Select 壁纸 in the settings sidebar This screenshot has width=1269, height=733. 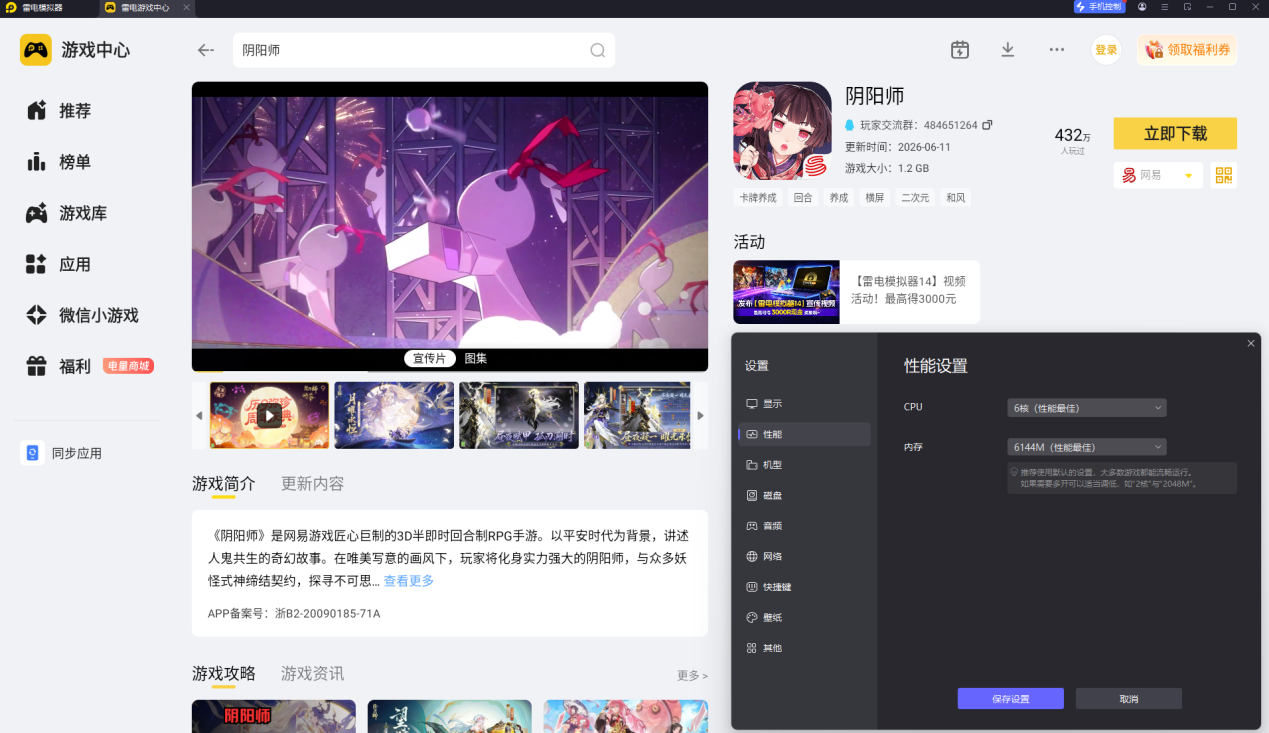point(804,618)
